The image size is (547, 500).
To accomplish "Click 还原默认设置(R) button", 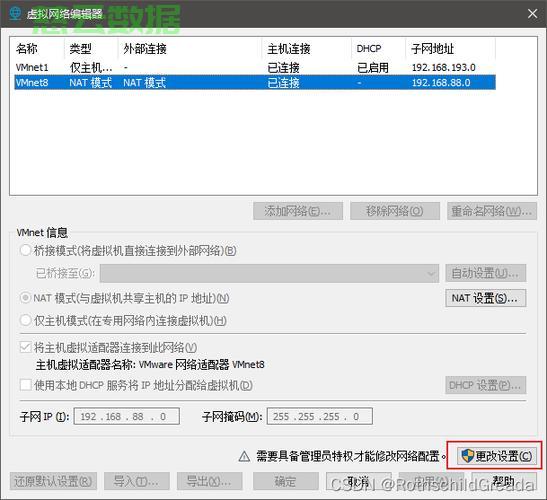I will click(53, 481).
